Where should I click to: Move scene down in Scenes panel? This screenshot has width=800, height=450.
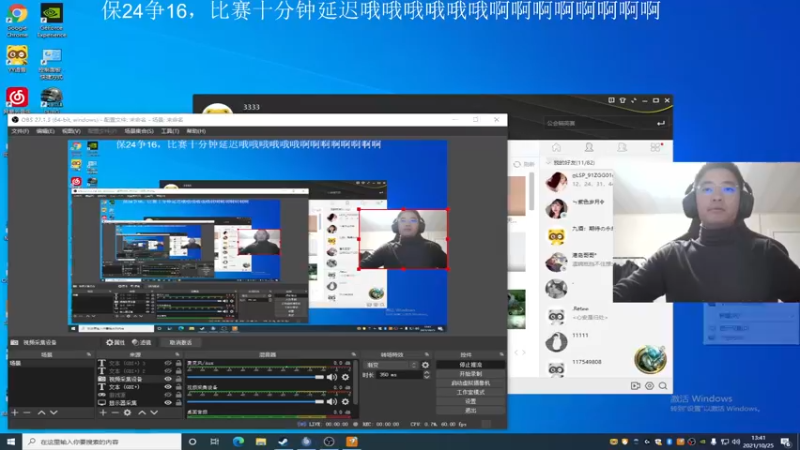click(54, 412)
